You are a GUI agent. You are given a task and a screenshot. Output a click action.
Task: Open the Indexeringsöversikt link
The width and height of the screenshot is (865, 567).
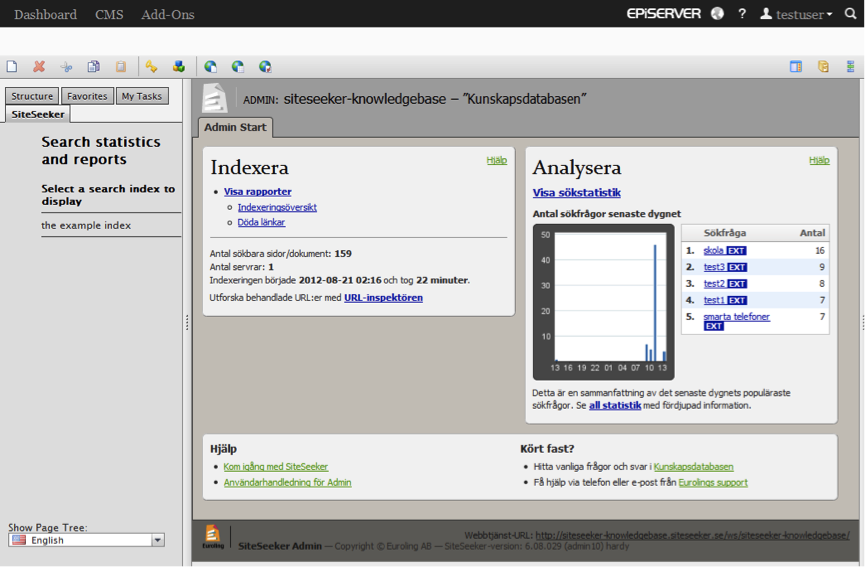pos(277,207)
